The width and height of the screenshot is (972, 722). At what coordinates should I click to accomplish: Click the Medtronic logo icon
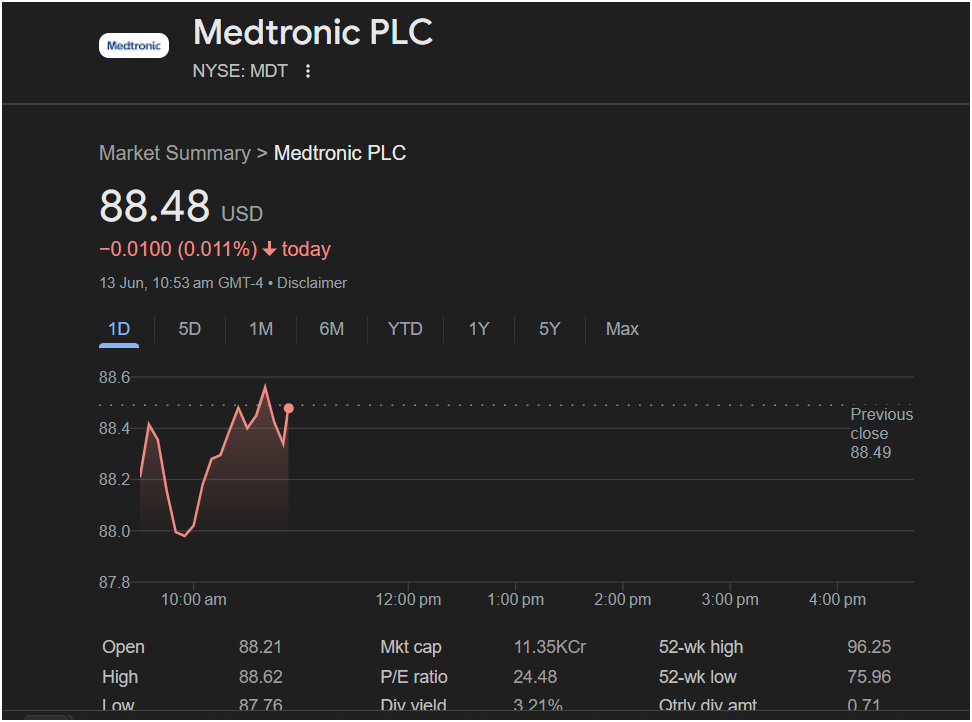[133, 45]
